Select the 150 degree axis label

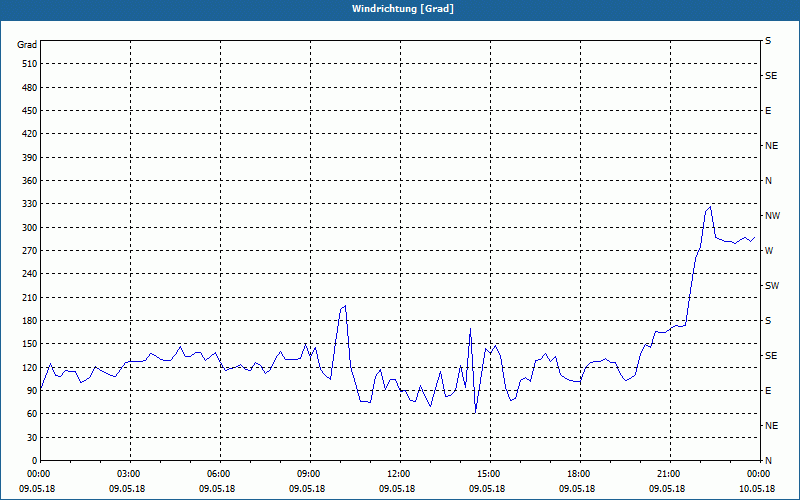[x=30, y=344]
